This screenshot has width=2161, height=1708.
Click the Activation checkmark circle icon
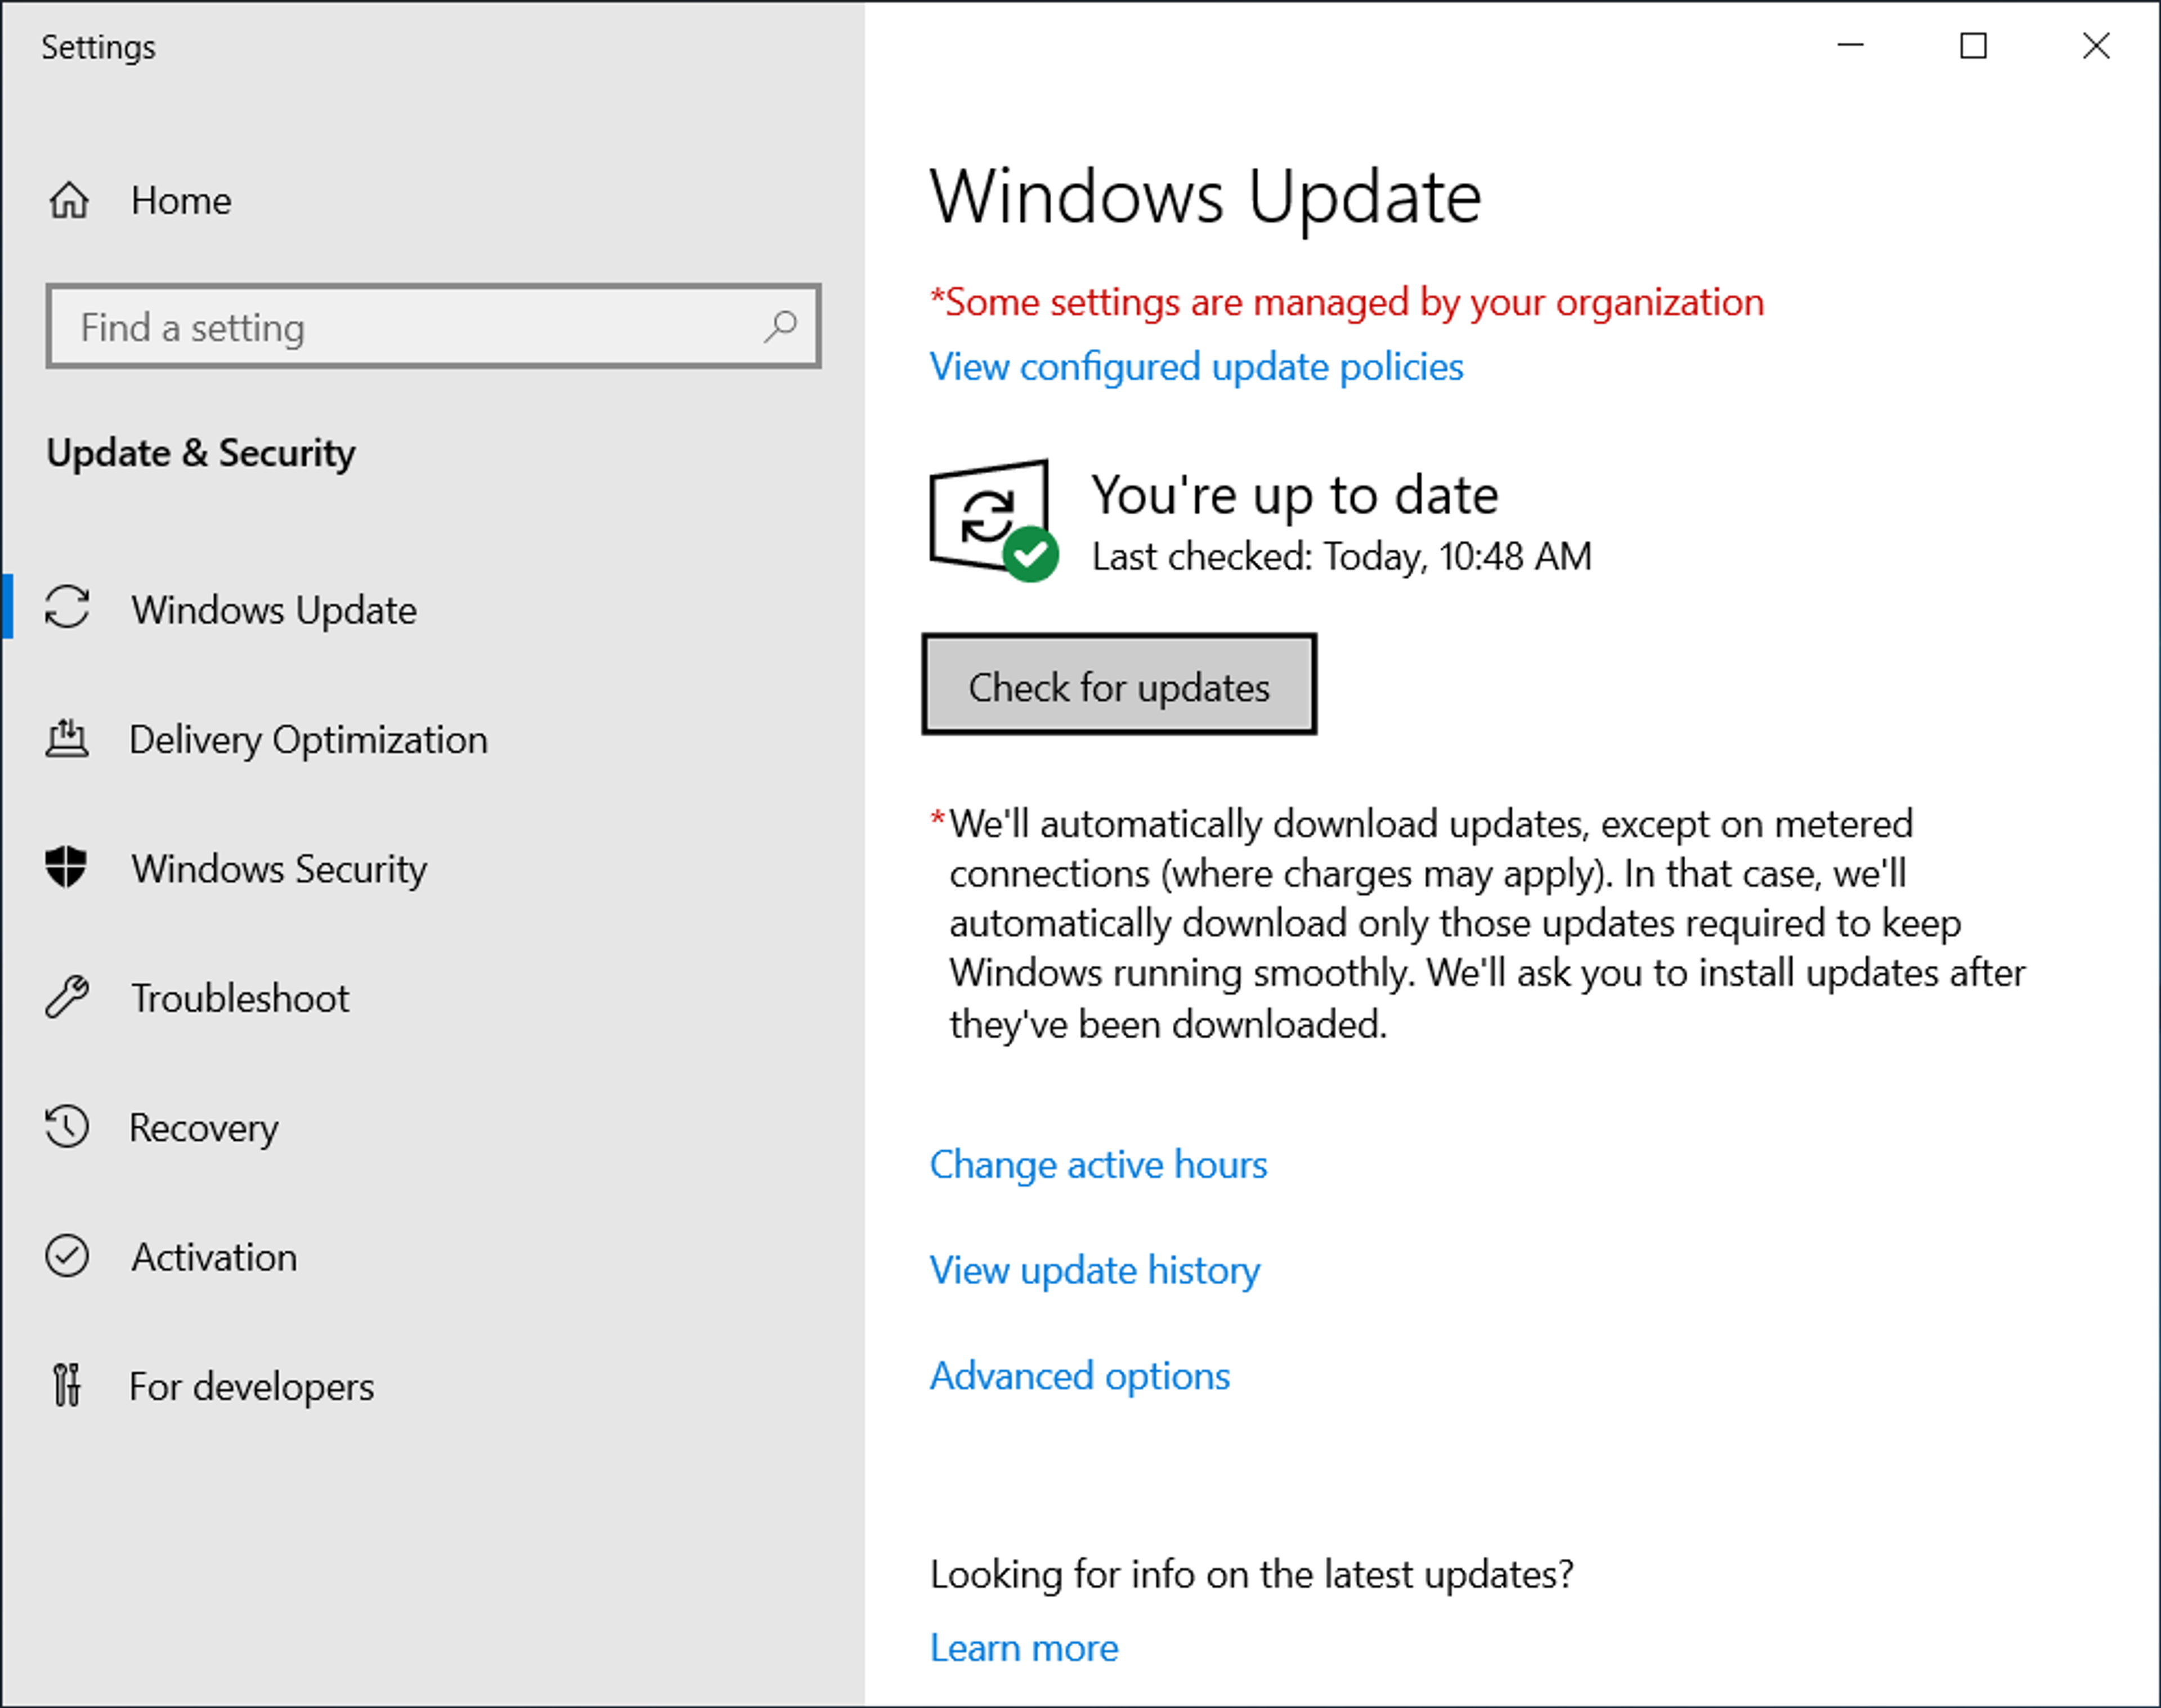point(67,1256)
